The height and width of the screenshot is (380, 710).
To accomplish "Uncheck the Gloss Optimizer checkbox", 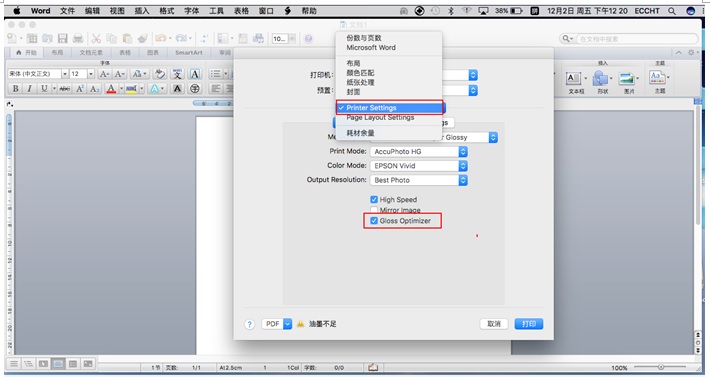I will [x=374, y=221].
